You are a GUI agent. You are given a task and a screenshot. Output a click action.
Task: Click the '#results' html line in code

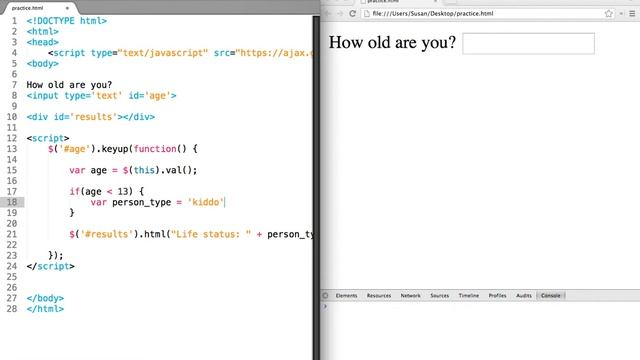191,234
